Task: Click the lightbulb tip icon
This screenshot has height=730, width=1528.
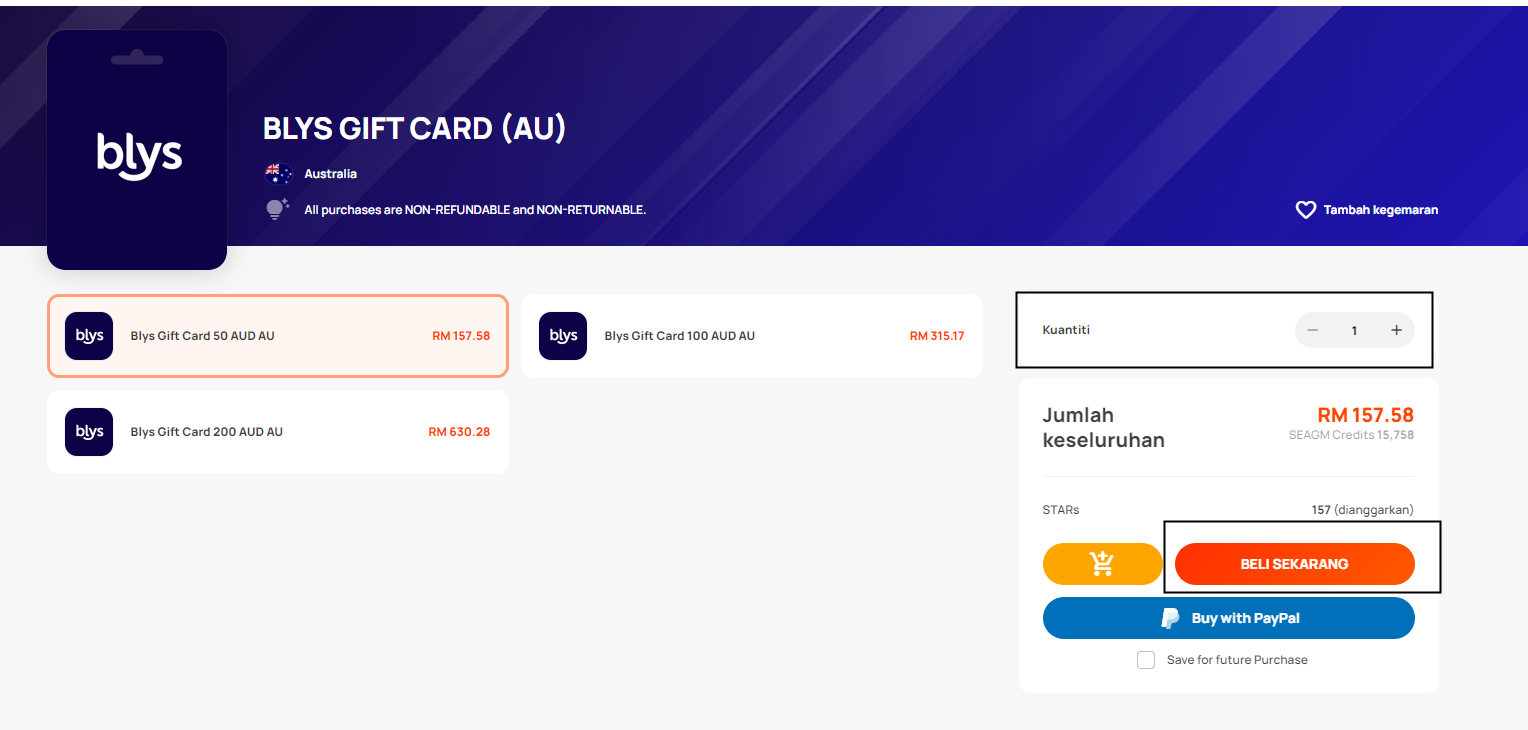Action: tap(277, 209)
